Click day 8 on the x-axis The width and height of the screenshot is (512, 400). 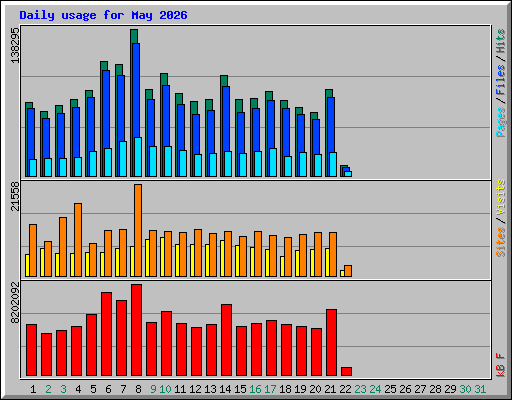pyautogui.click(x=138, y=389)
